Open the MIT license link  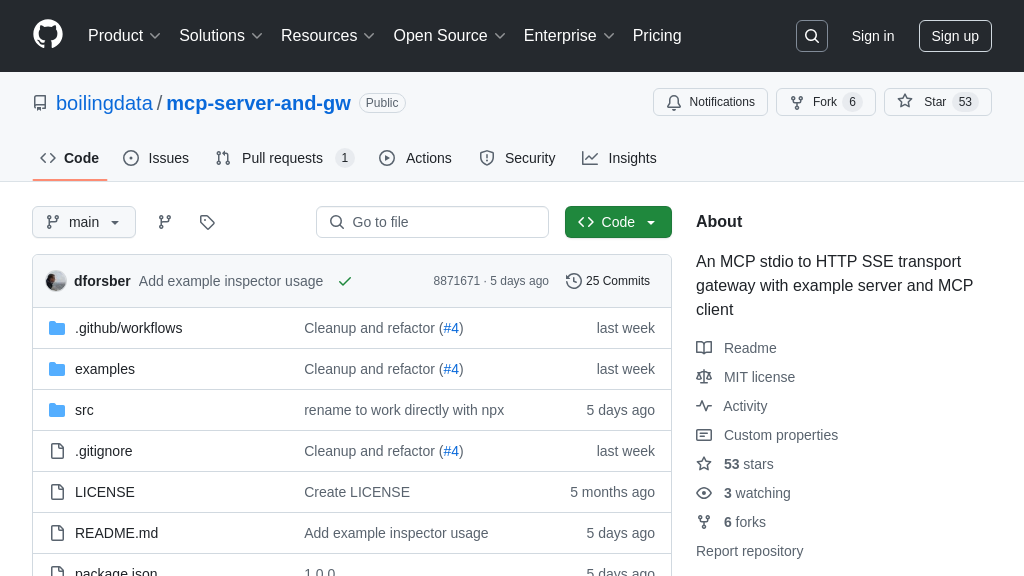click(x=759, y=377)
